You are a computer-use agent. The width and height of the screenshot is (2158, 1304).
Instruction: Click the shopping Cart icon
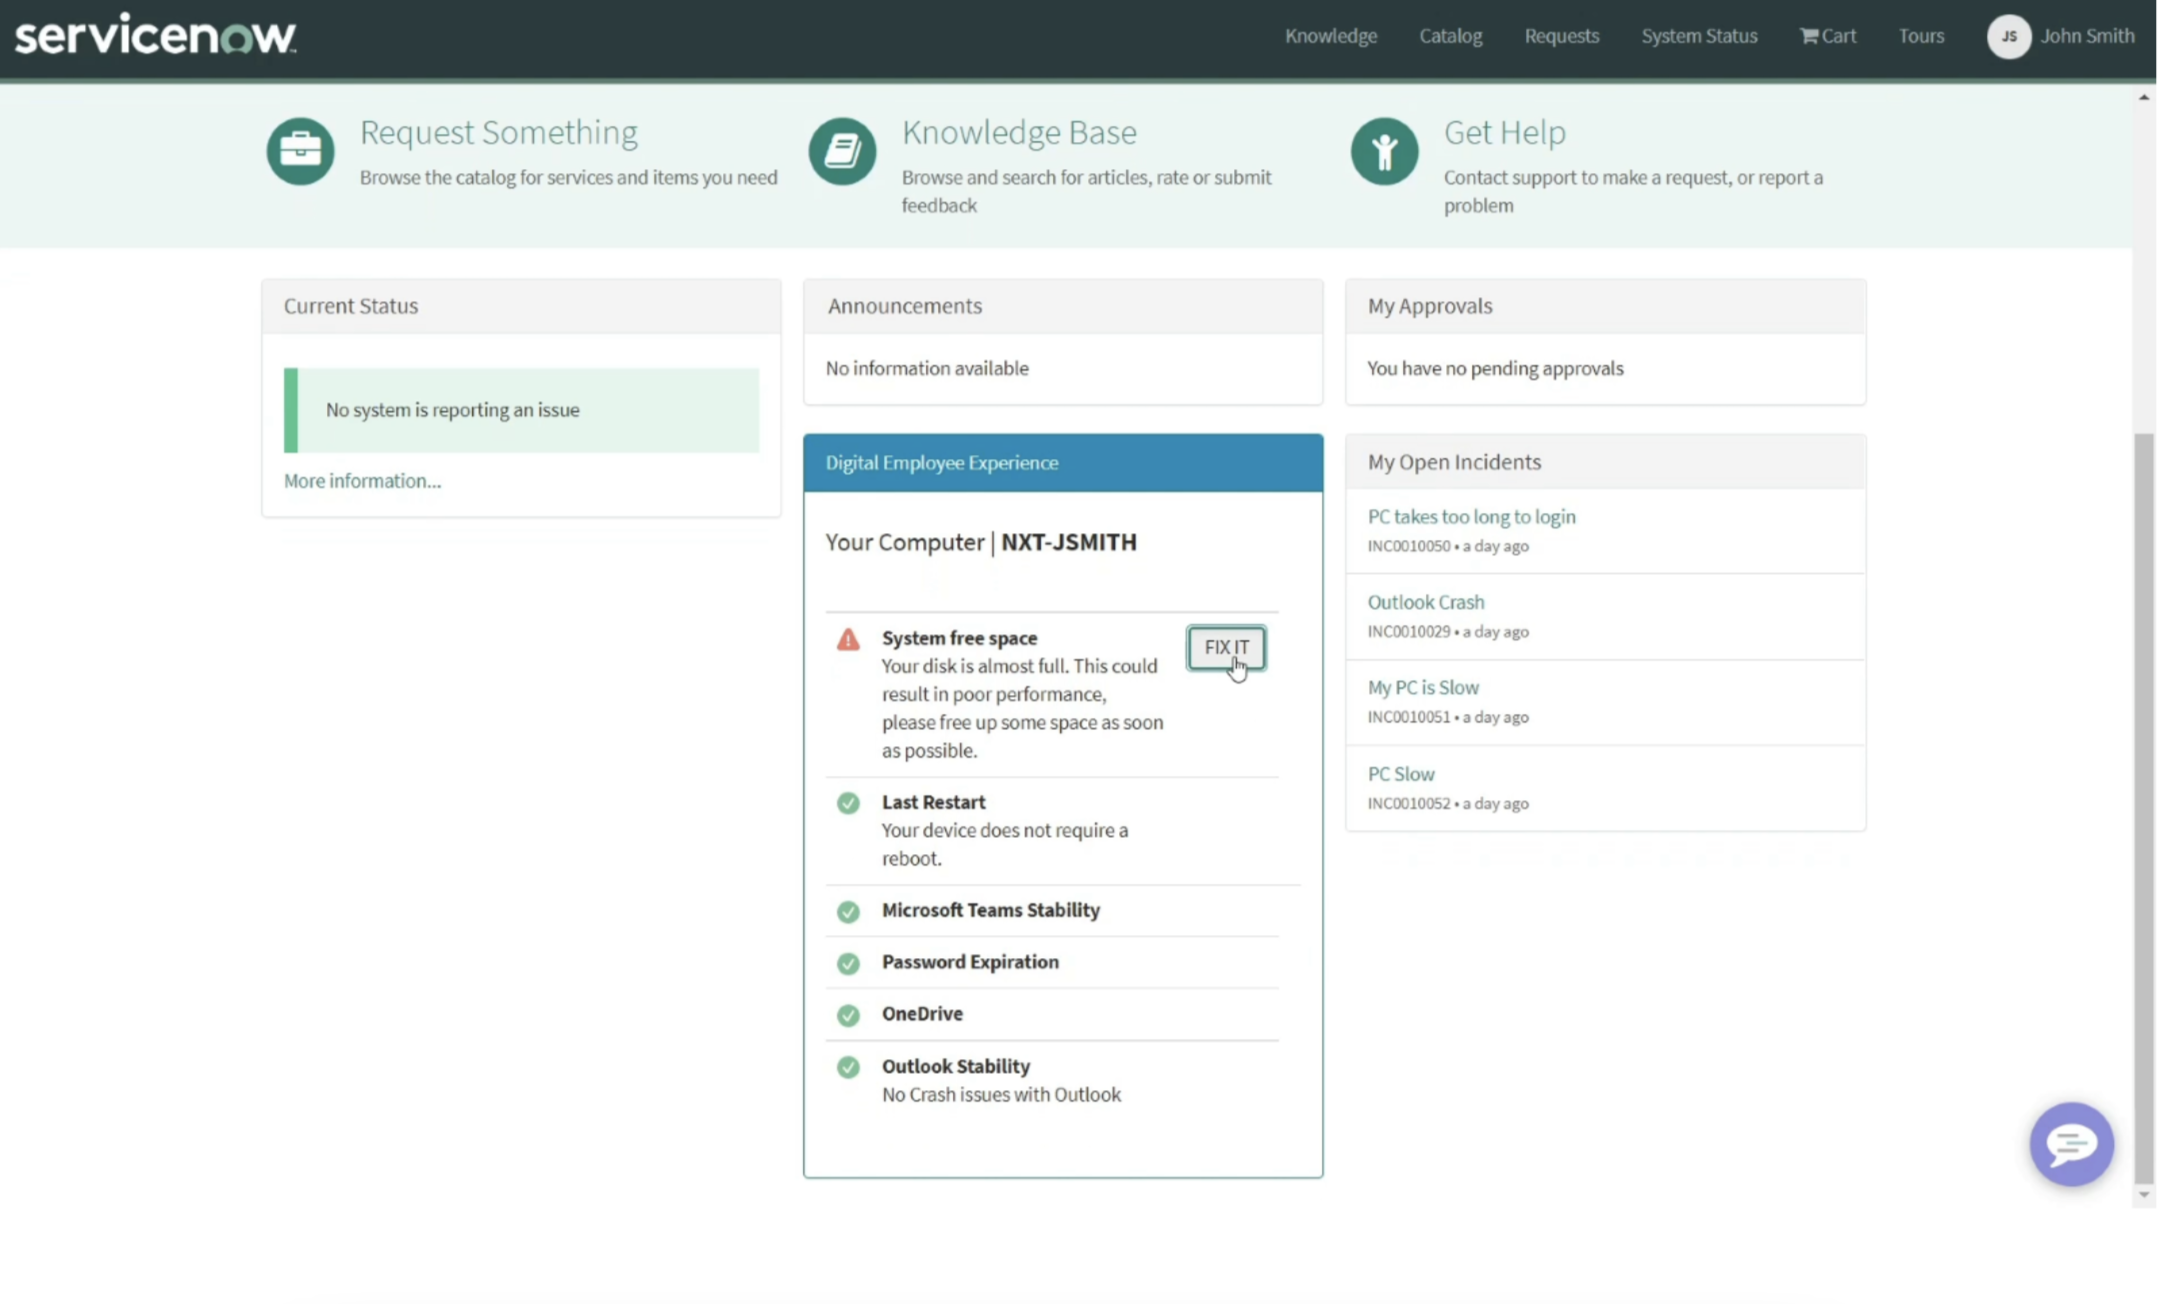[1809, 36]
